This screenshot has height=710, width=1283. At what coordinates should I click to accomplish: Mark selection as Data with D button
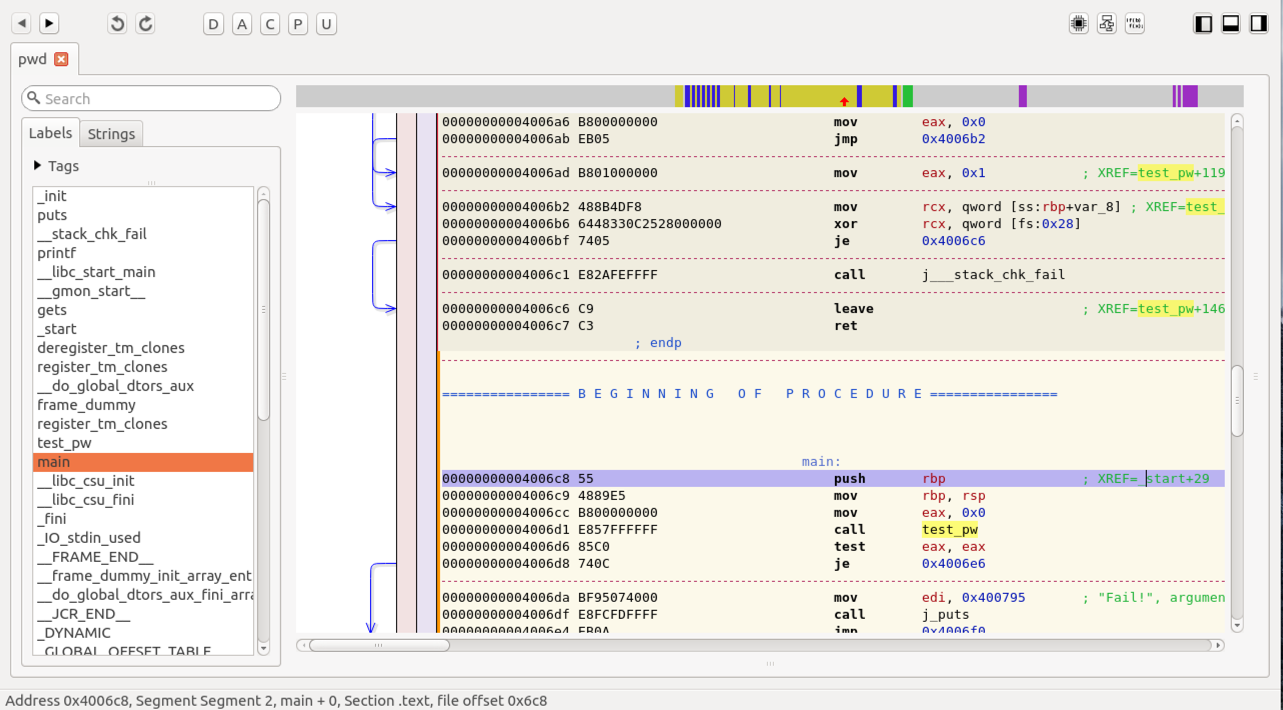coord(214,24)
